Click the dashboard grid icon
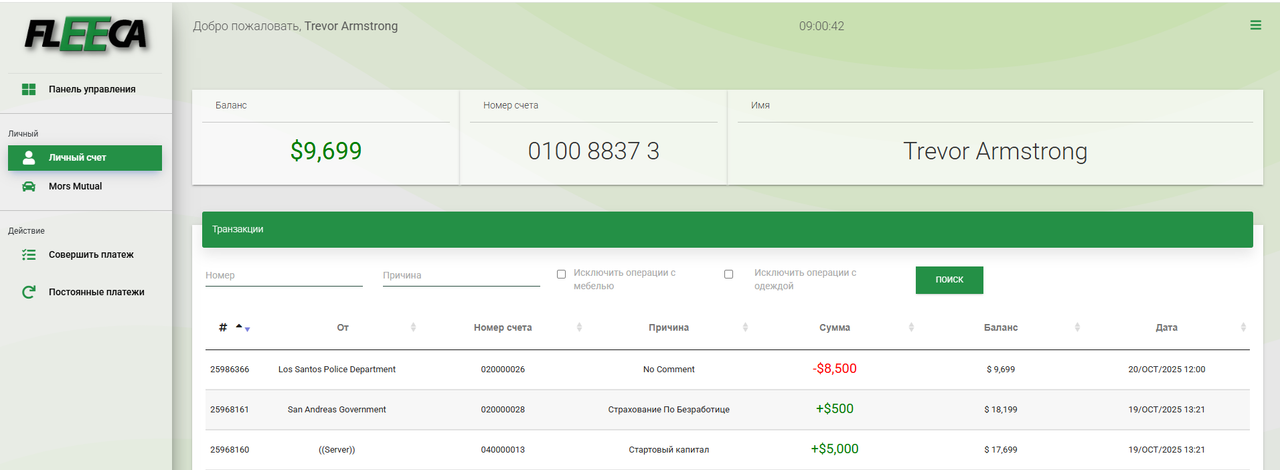 29,90
